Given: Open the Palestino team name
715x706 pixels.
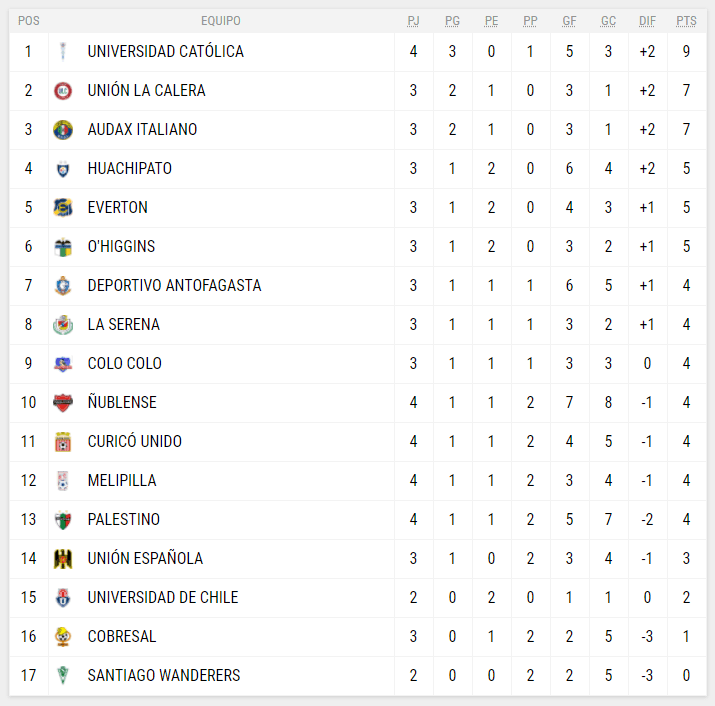Looking at the screenshot, I should click(123, 520).
